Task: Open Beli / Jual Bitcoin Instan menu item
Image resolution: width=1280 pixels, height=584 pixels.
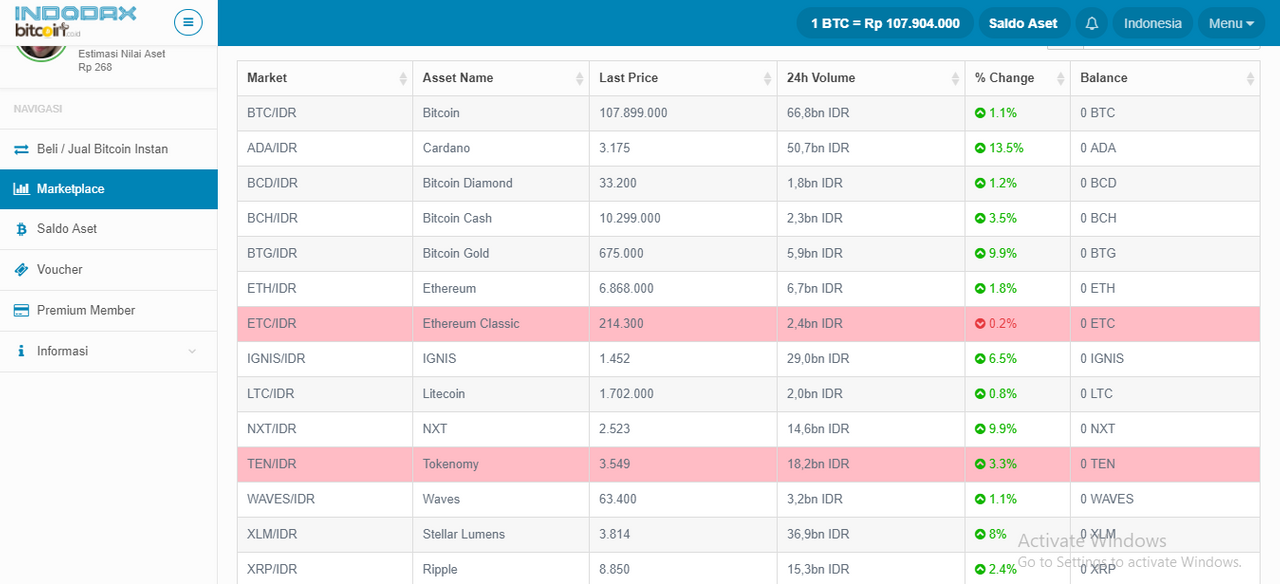Action: click(x=108, y=149)
